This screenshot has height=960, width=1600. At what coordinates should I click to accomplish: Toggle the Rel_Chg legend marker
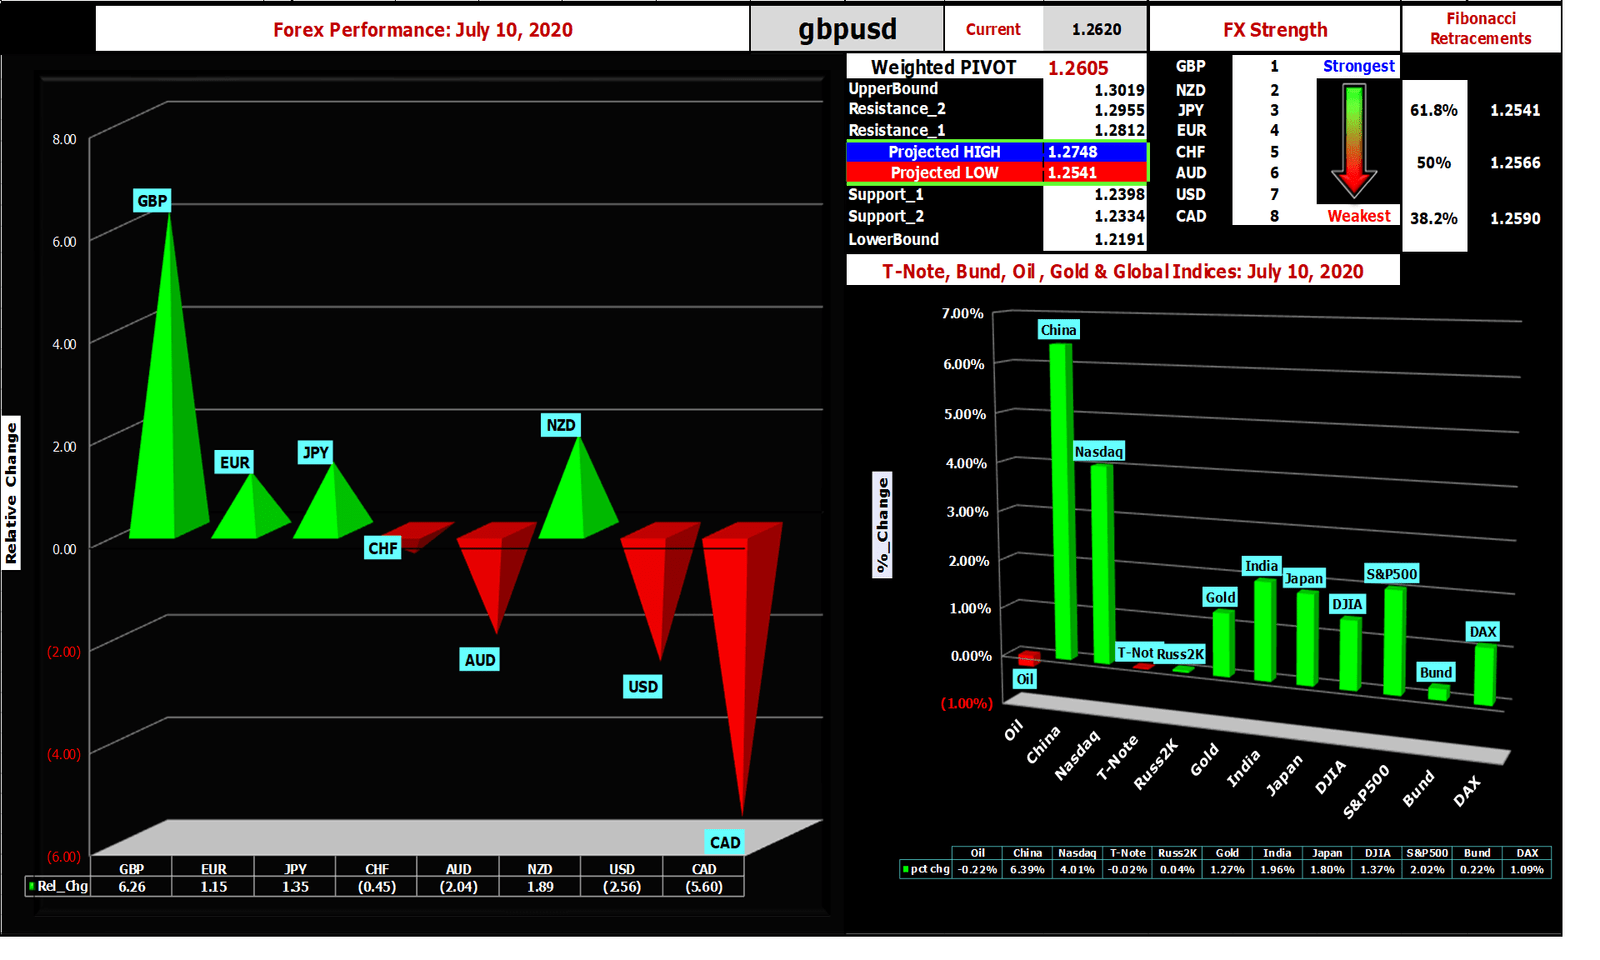click(31, 886)
